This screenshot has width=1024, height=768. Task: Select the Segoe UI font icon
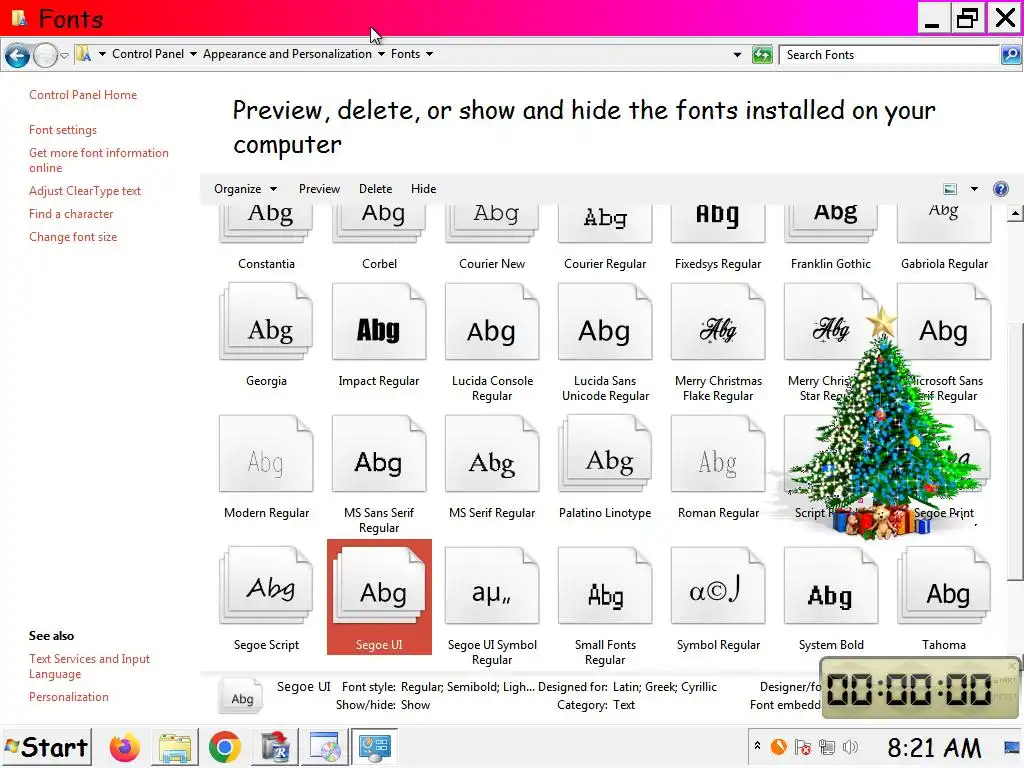(x=379, y=585)
